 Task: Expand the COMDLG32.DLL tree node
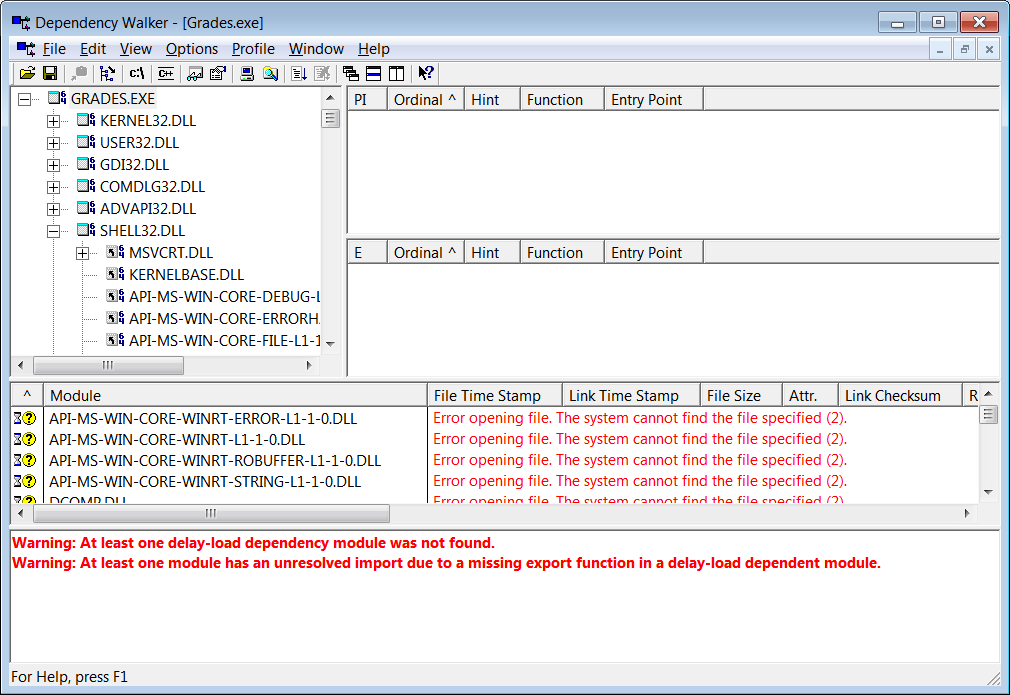(x=53, y=187)
